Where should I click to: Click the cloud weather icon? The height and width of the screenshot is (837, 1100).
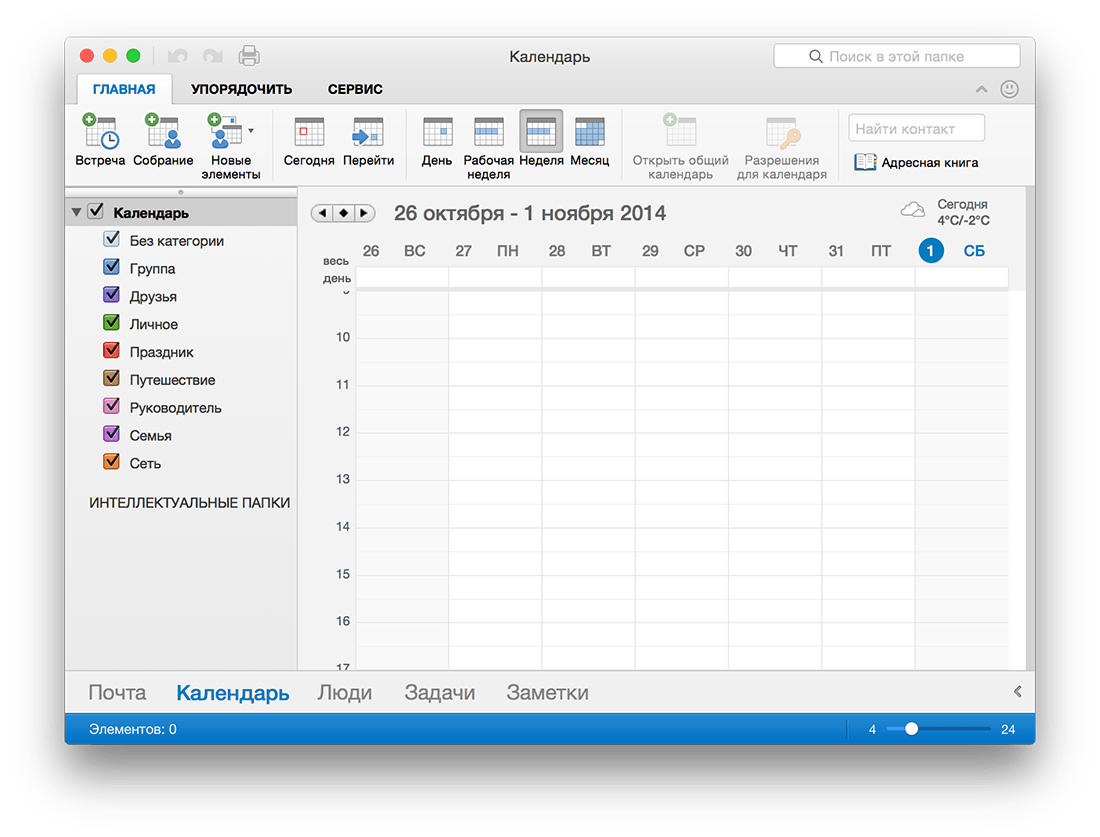pos(913,209)
